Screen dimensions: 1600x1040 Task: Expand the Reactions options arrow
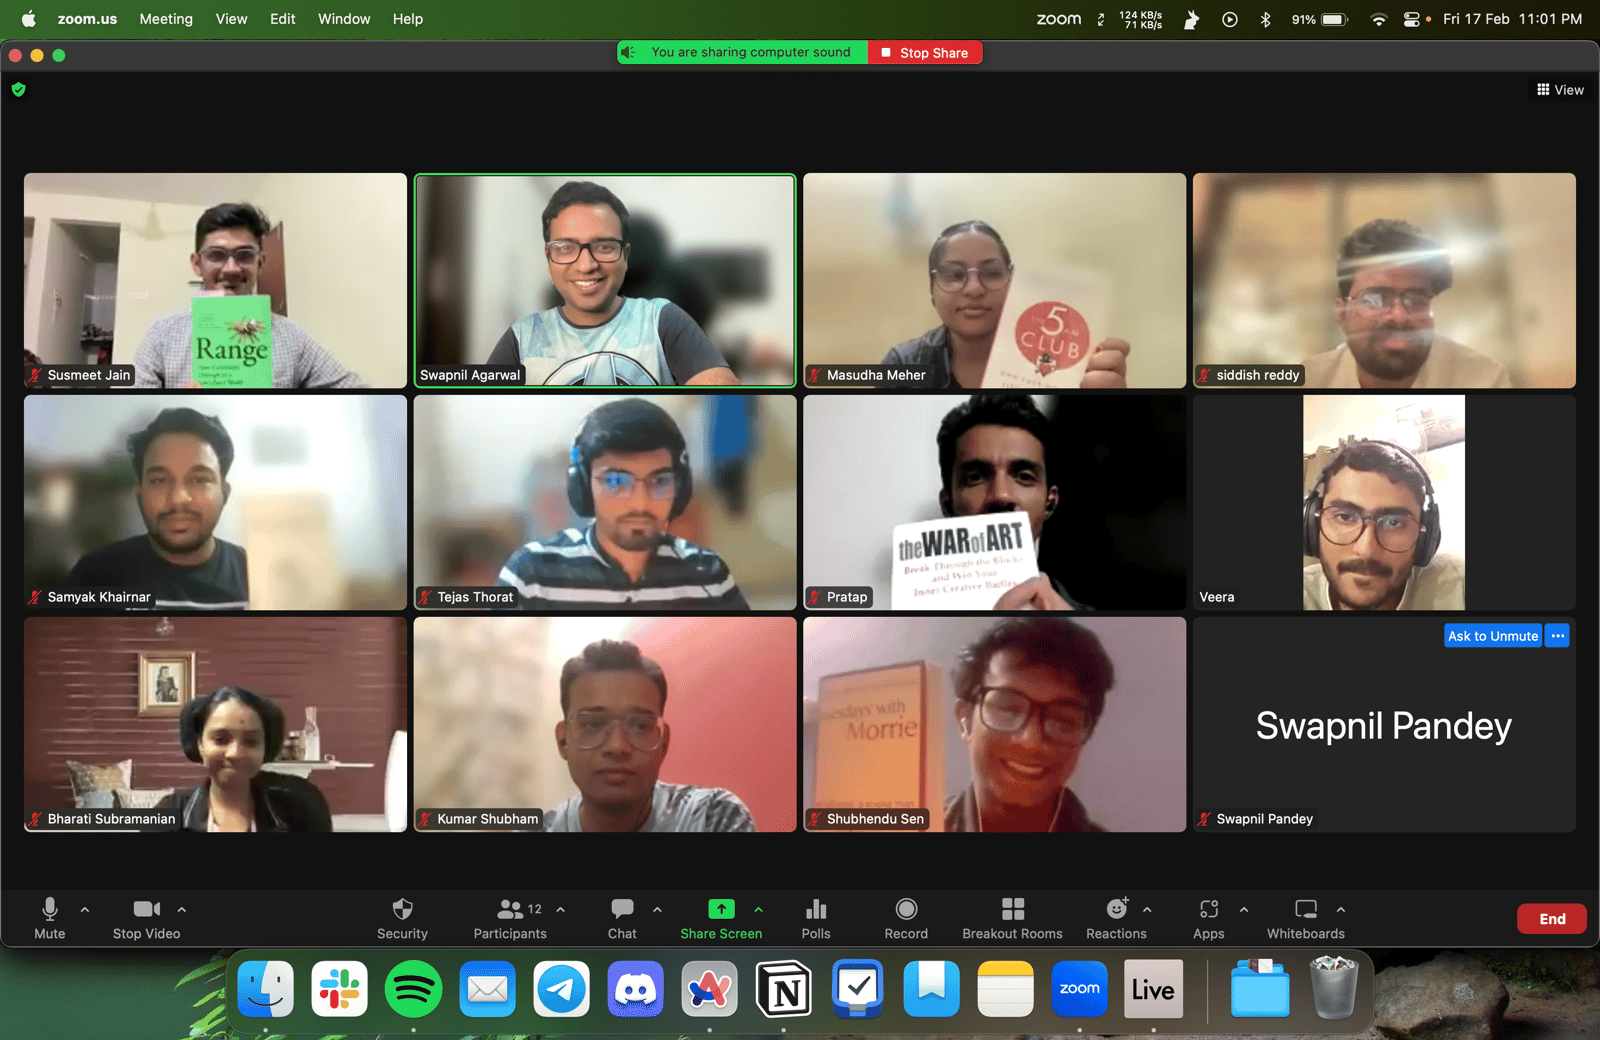coord(1147,910)
